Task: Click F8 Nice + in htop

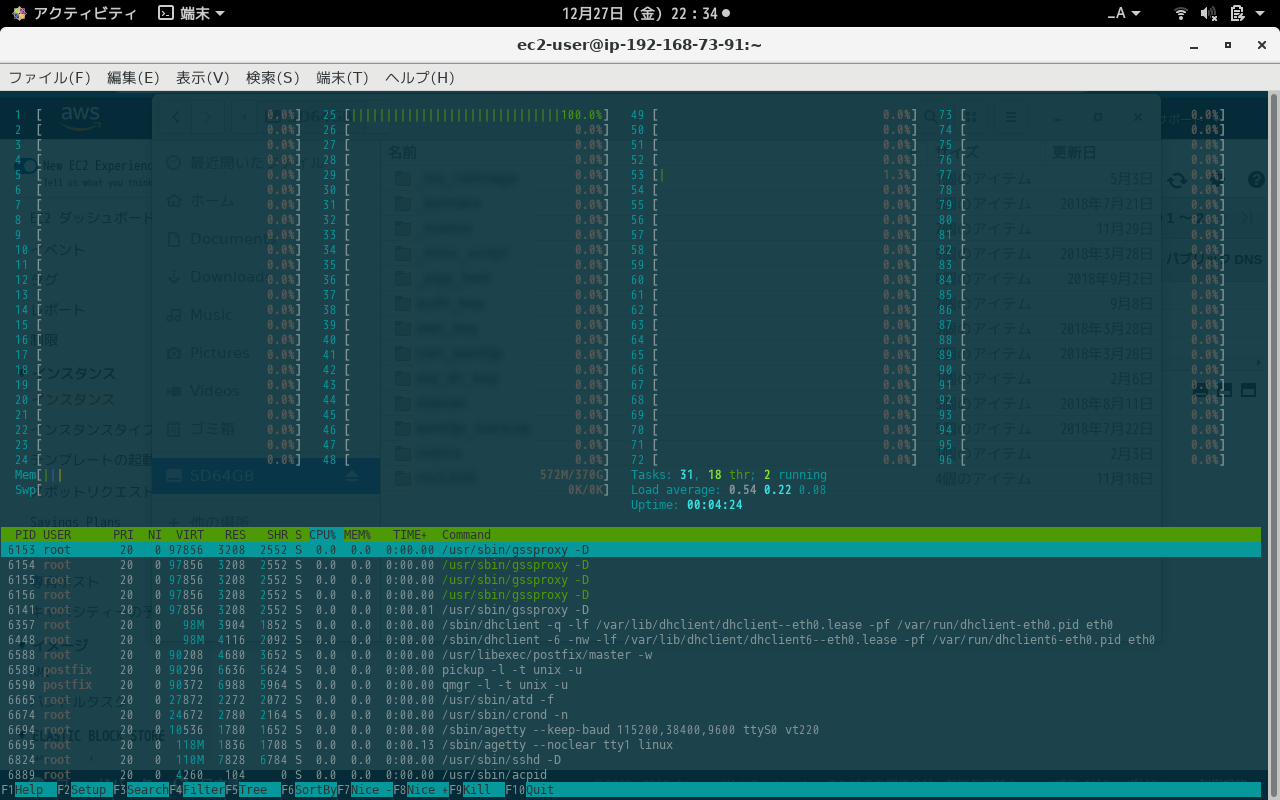Action: (421, 790)
